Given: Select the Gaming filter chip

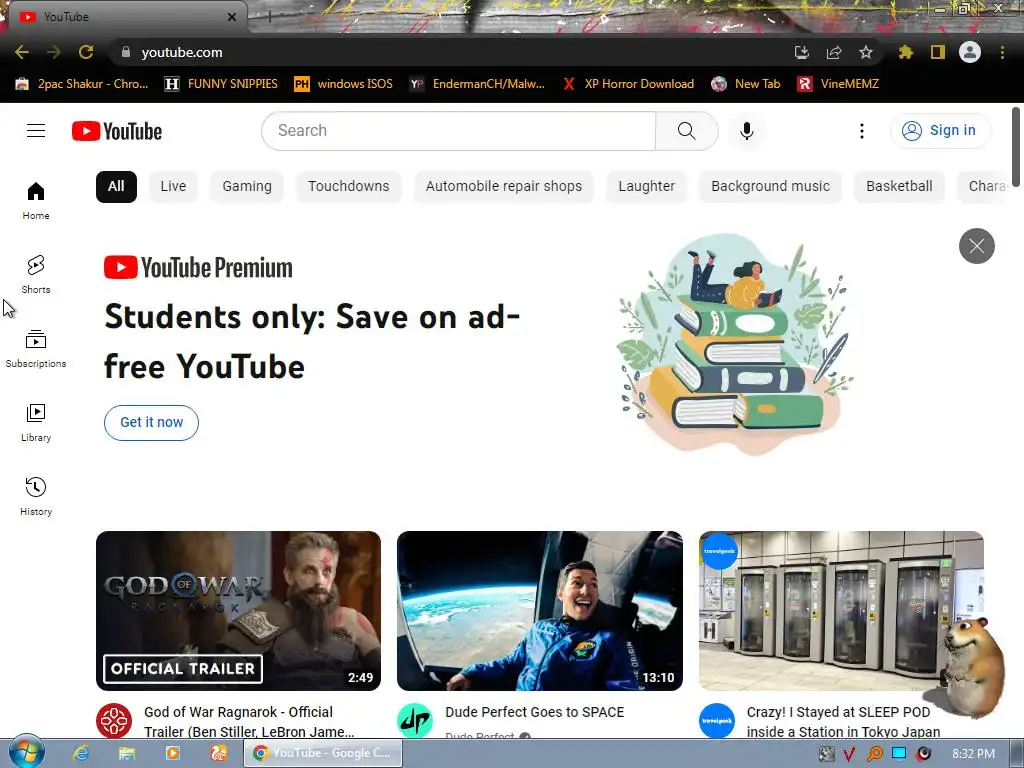Looking at the screenshot, I should point(247,186).
